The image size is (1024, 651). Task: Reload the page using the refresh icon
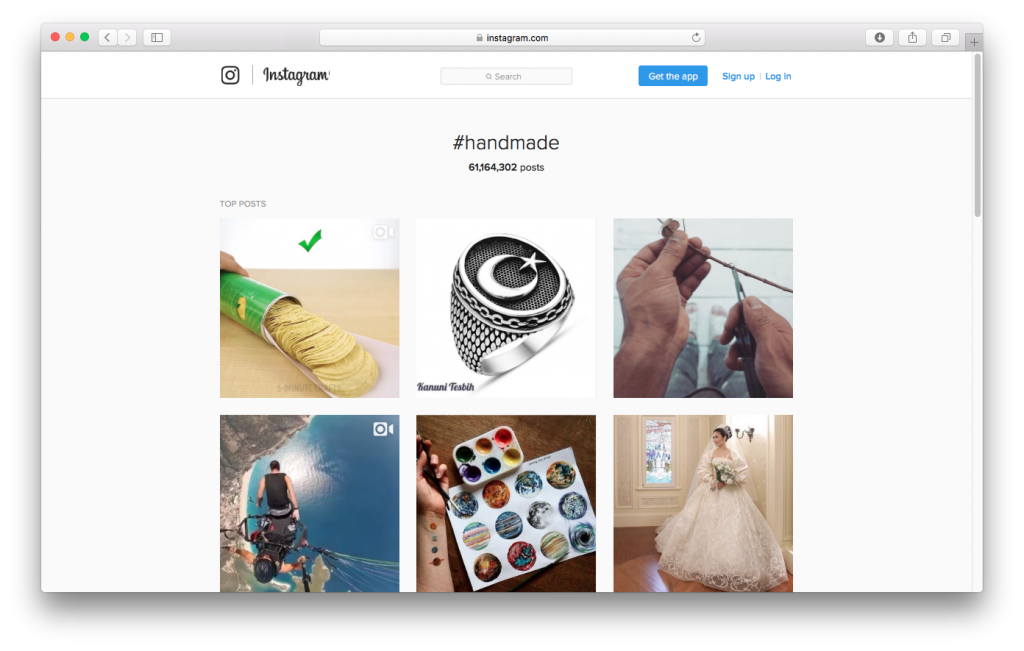tap(696, 37)
